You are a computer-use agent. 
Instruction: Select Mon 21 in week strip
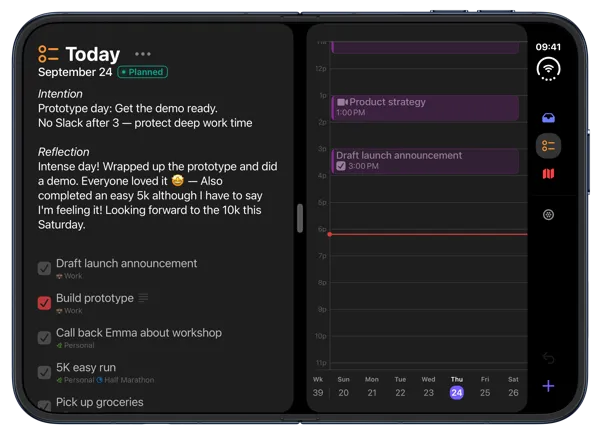pyautogui.click(x=372, y=387)
